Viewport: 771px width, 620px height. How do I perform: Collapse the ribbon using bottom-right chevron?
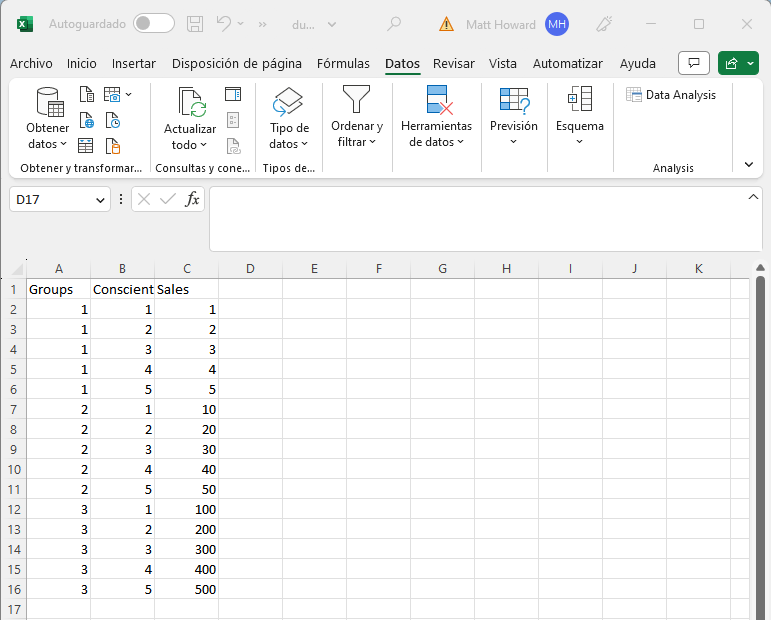pyautogui.click(x=749, y=164)
